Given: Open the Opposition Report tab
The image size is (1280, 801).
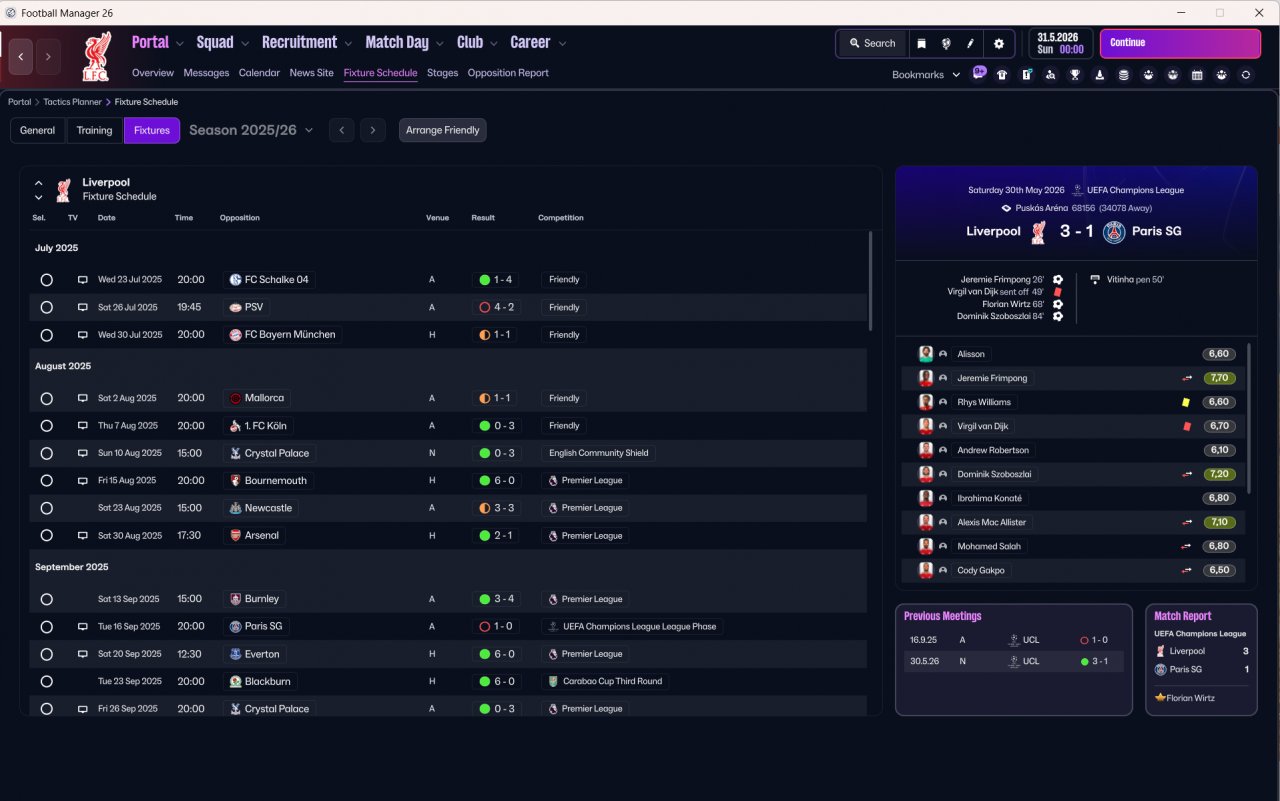Looking at the screenshot, I should 508,73.
